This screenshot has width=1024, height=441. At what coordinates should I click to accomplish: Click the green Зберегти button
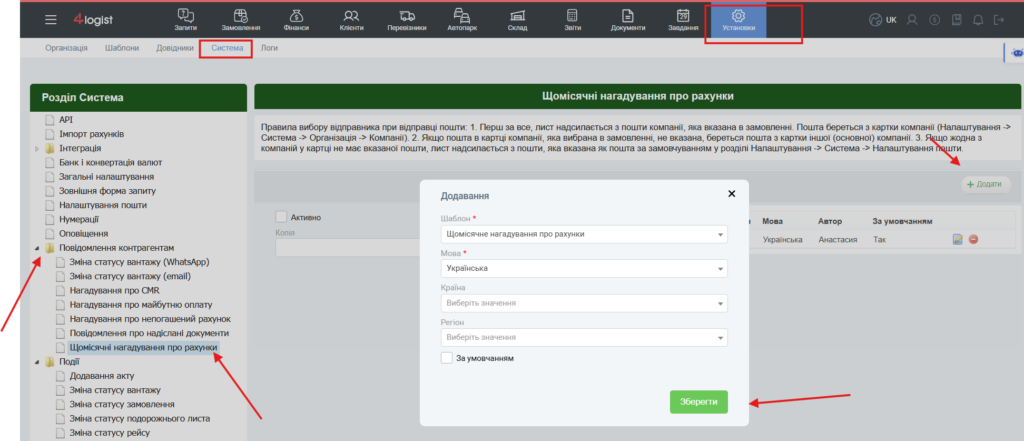[698, 402]
